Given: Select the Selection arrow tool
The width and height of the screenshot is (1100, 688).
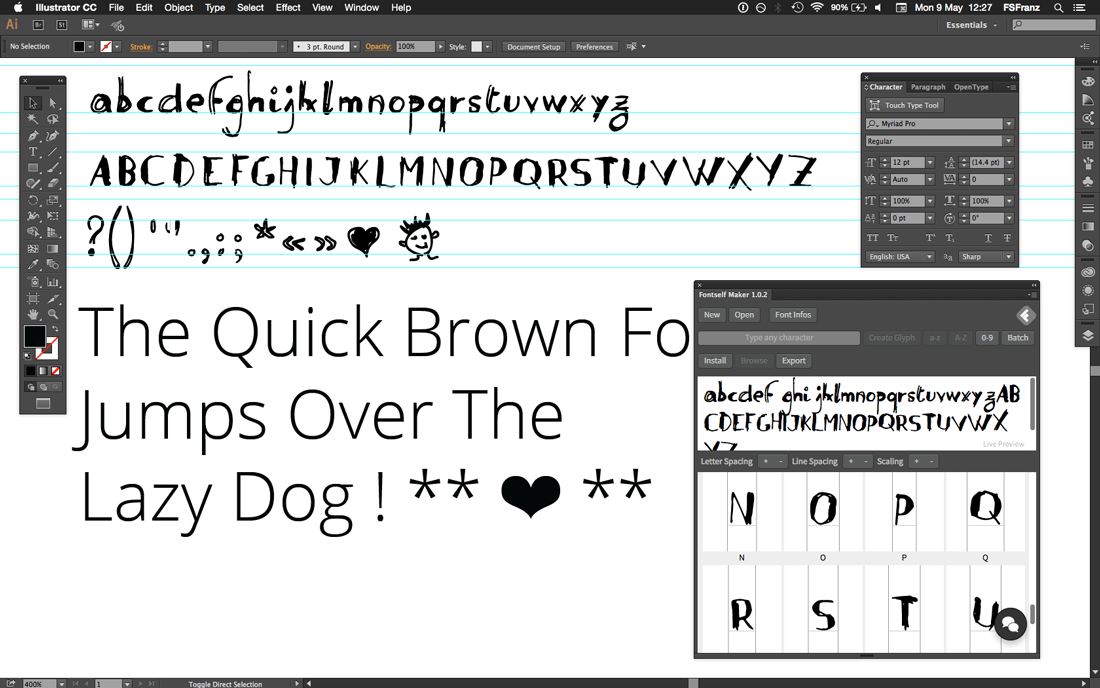Looking at the screenshot, I should 32,102.
